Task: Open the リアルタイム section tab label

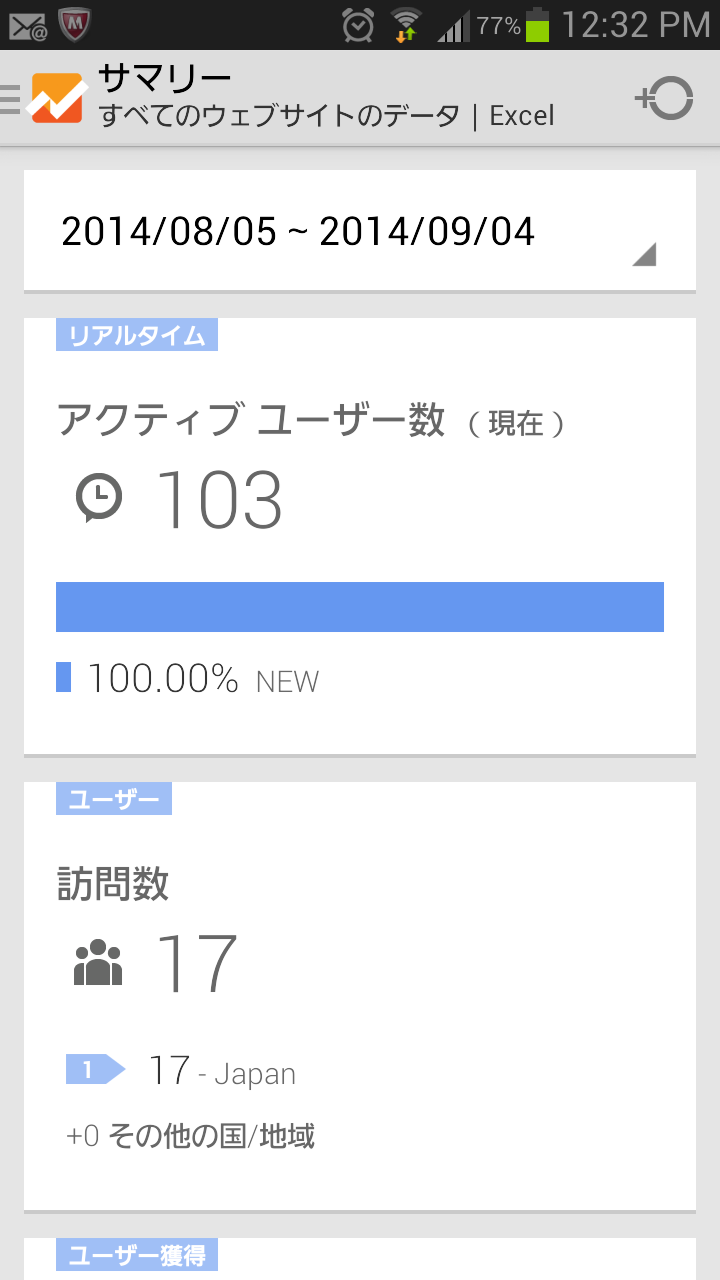Action: (137, 336)
